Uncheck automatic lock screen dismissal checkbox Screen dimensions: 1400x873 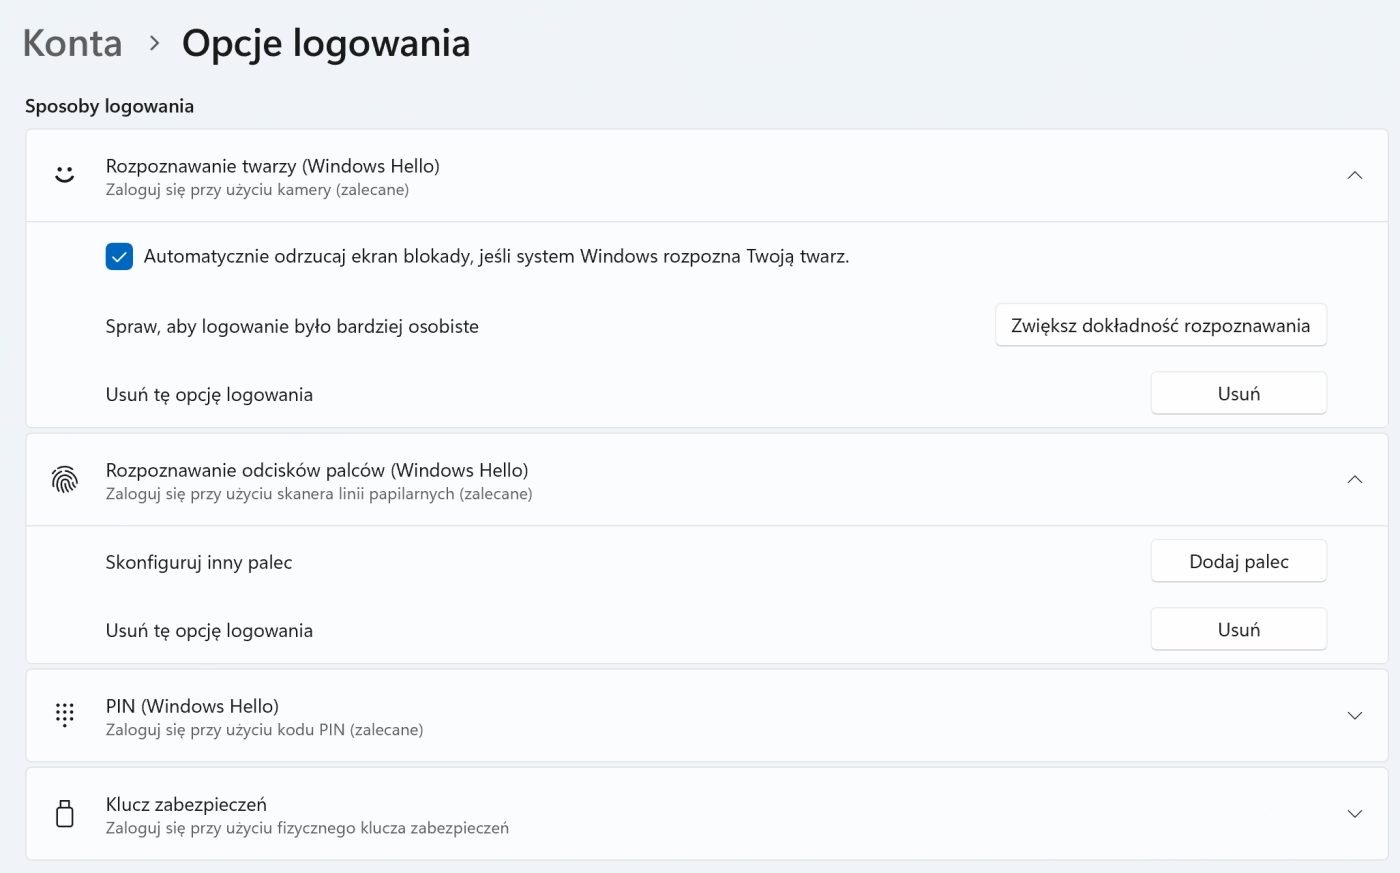(x=119, y=257)
